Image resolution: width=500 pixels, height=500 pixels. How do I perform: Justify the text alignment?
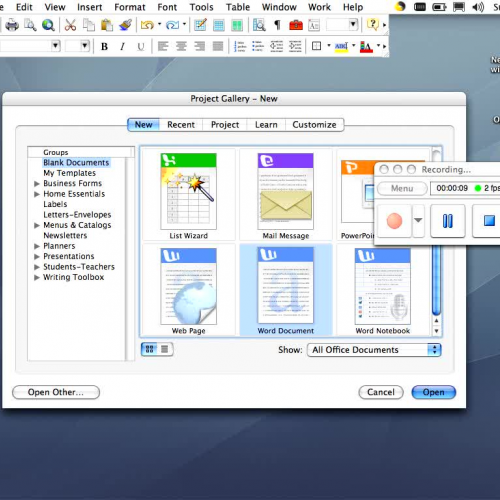pyautogui.click(x=218, y=46)
